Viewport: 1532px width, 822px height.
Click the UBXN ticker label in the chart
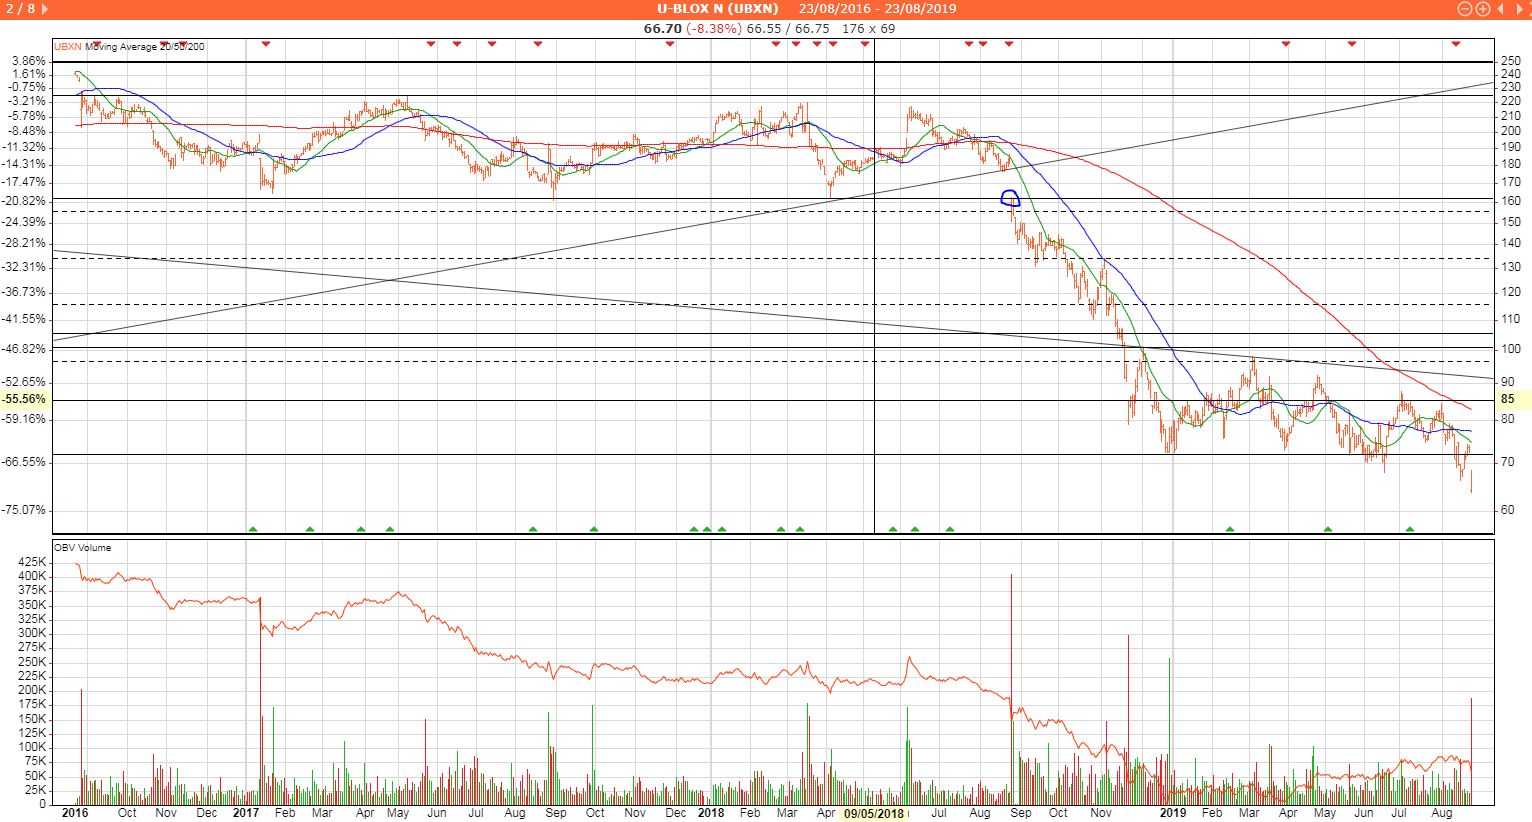click(68, 46)
